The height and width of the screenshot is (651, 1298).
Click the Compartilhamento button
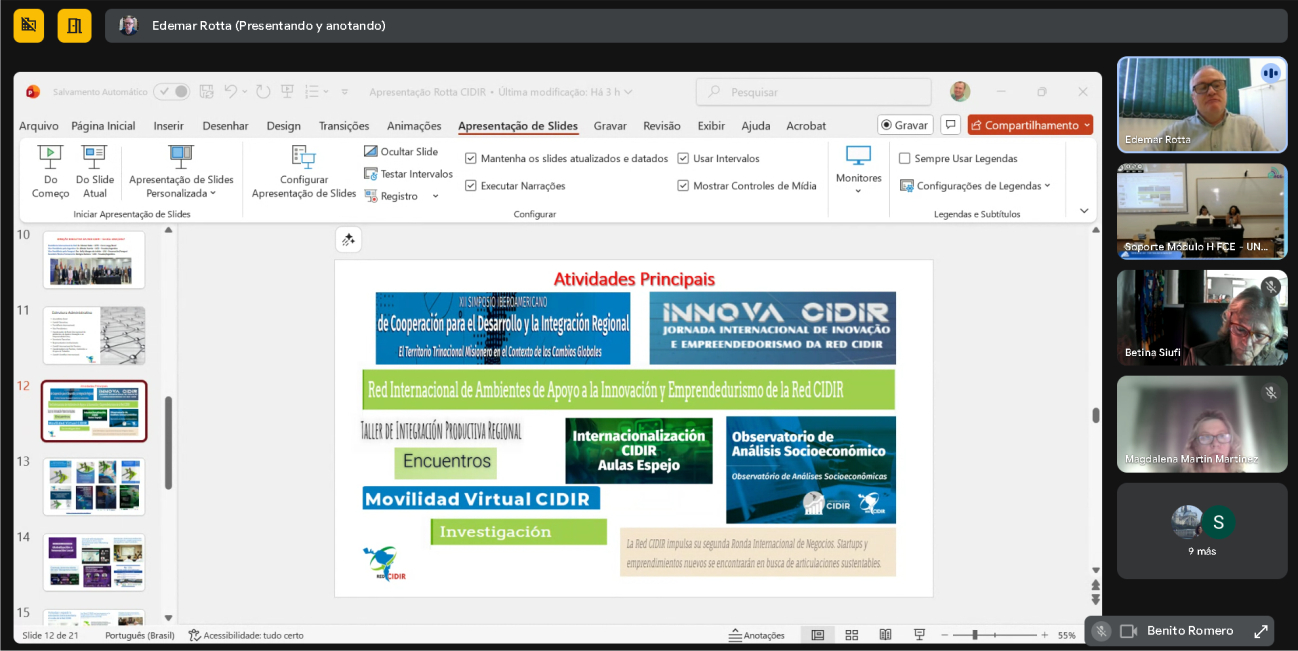coord(1030,125)
